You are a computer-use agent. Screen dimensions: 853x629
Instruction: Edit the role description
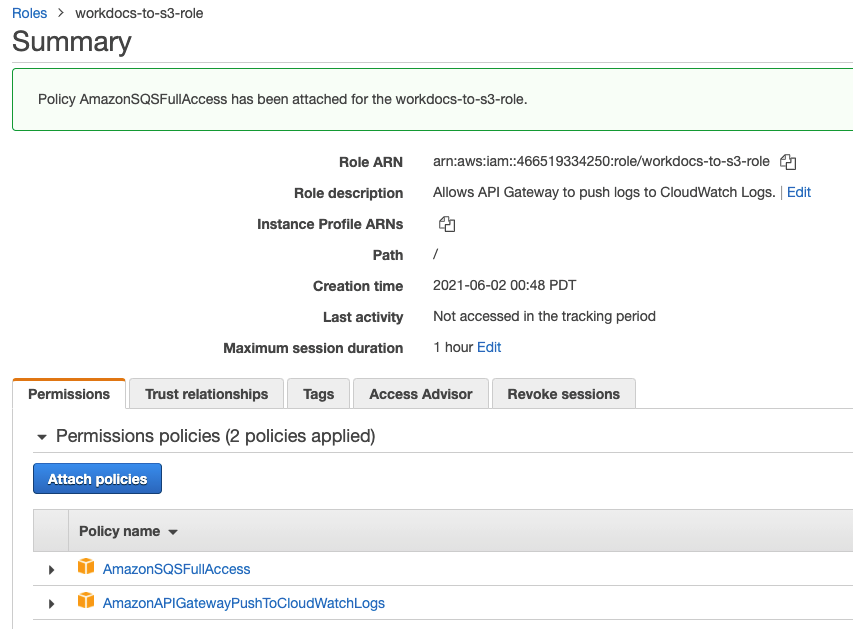(x=798, y=192)
